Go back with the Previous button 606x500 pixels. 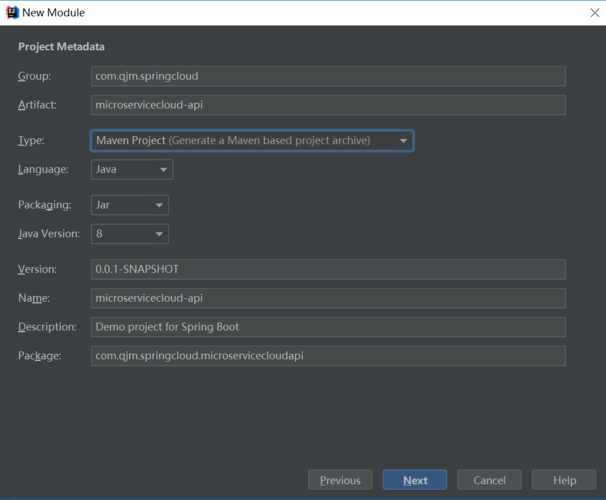[340, 480]
